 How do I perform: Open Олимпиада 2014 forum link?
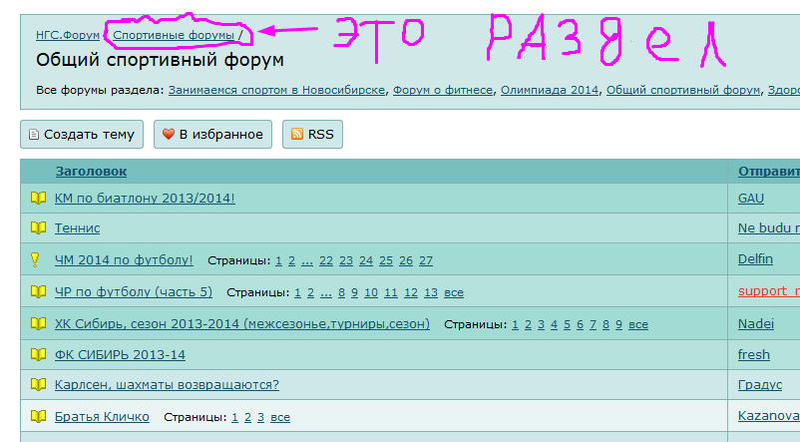pos(549,90)
